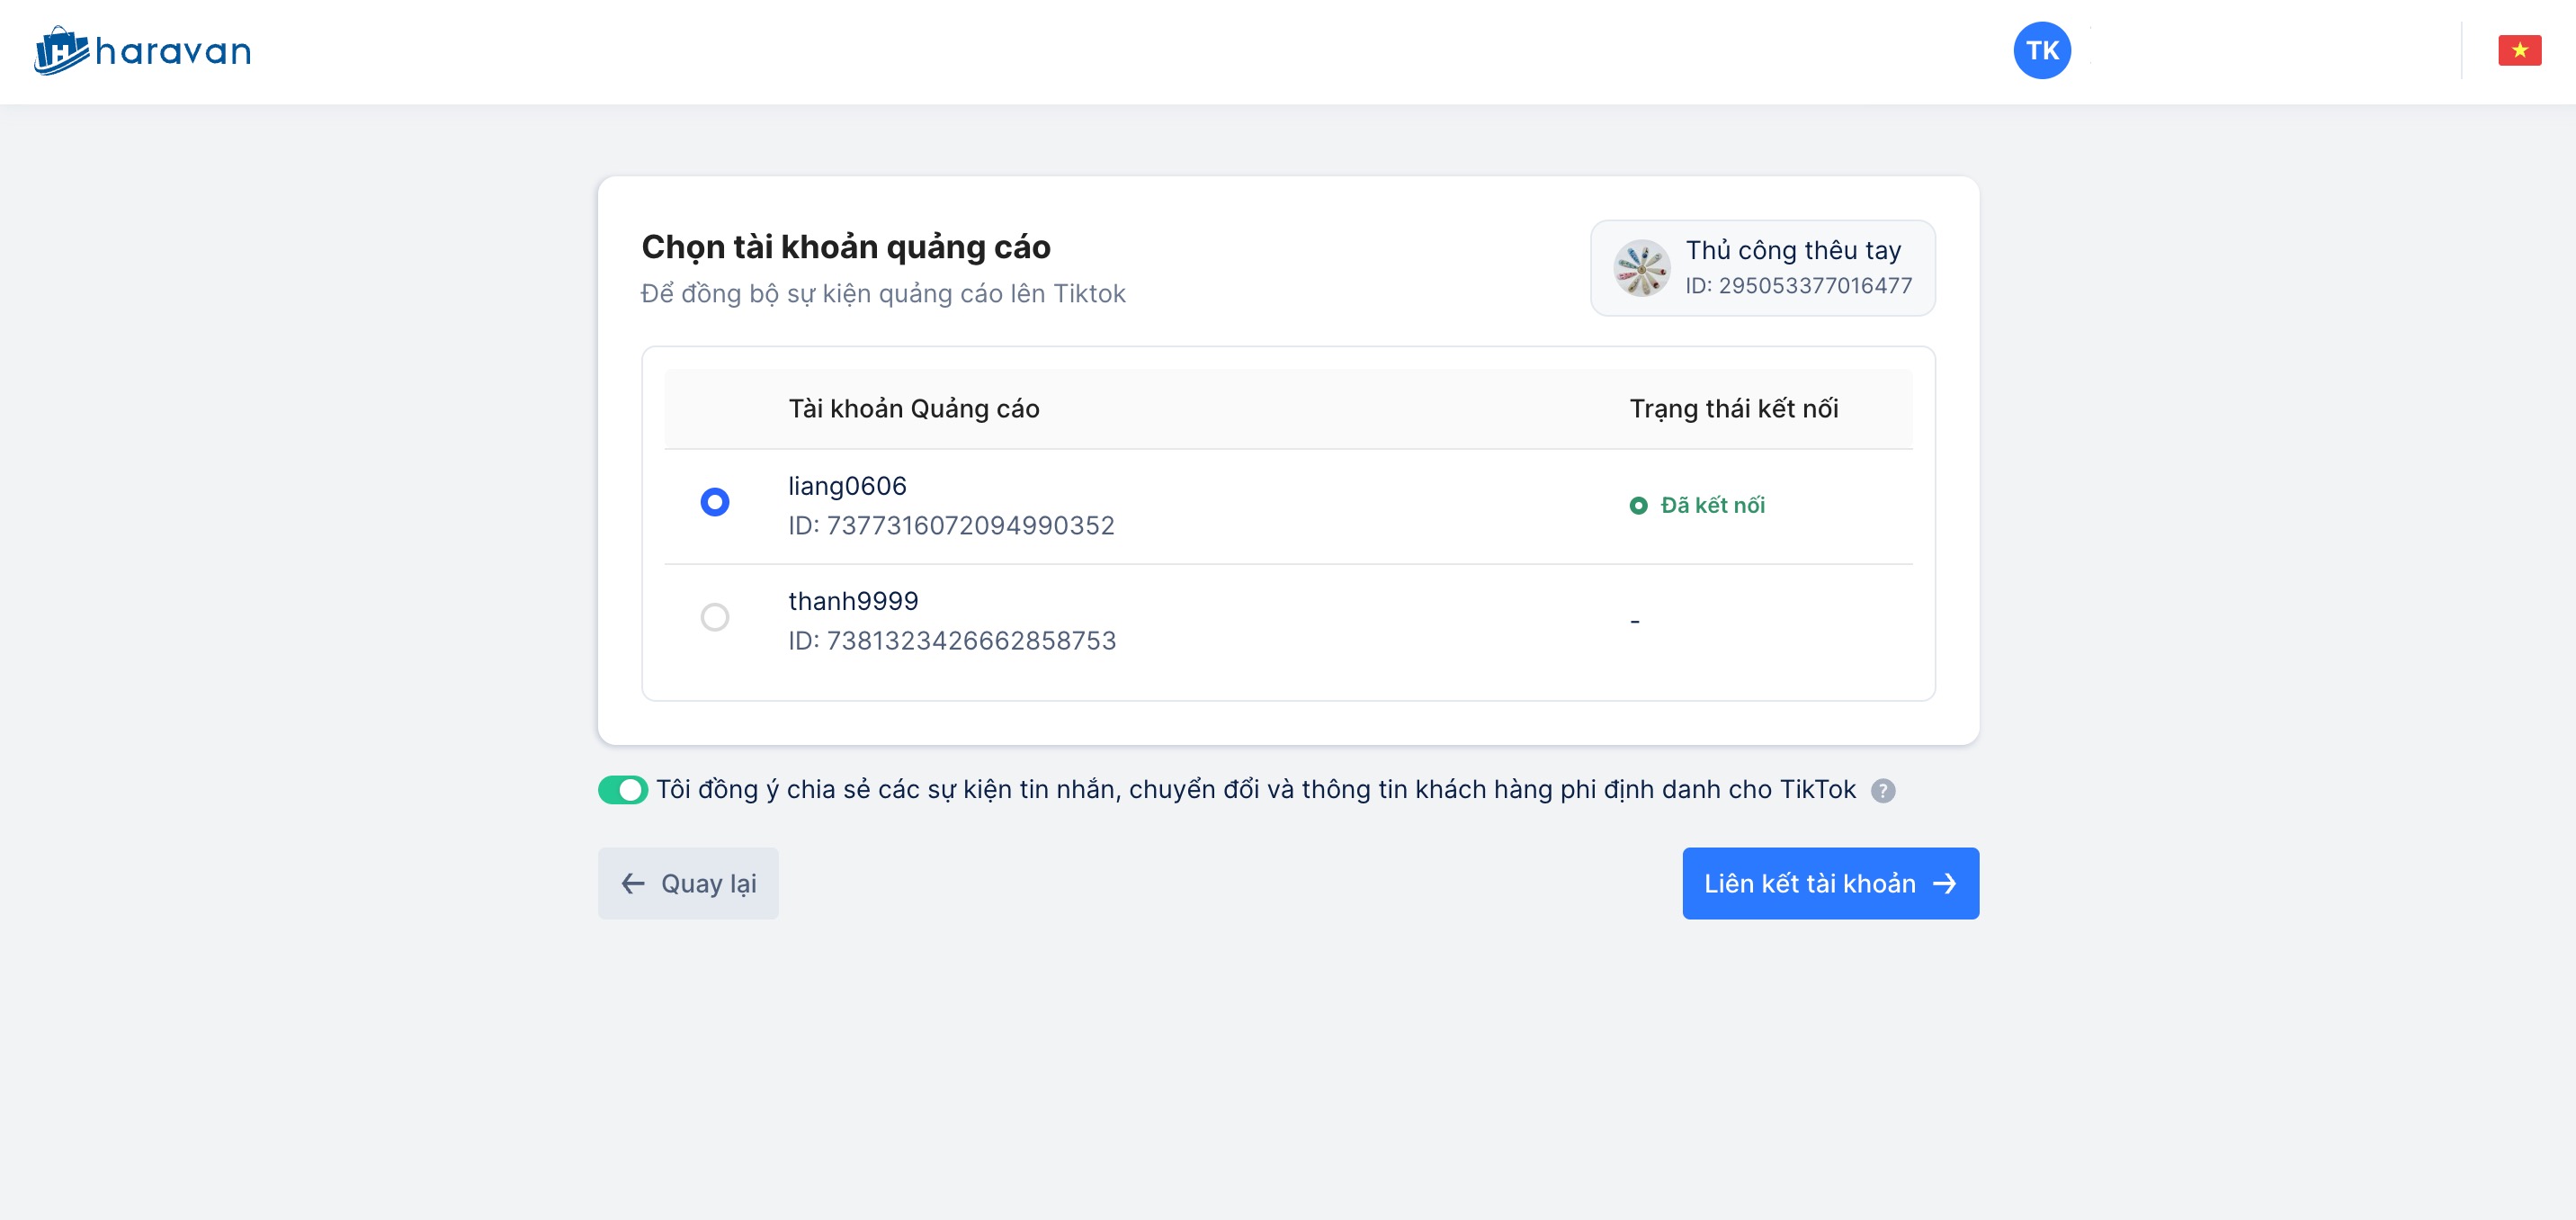Select the thanh9999 ad account radio
This screenshot has height=1220, width=2576.
click(714, 617)
